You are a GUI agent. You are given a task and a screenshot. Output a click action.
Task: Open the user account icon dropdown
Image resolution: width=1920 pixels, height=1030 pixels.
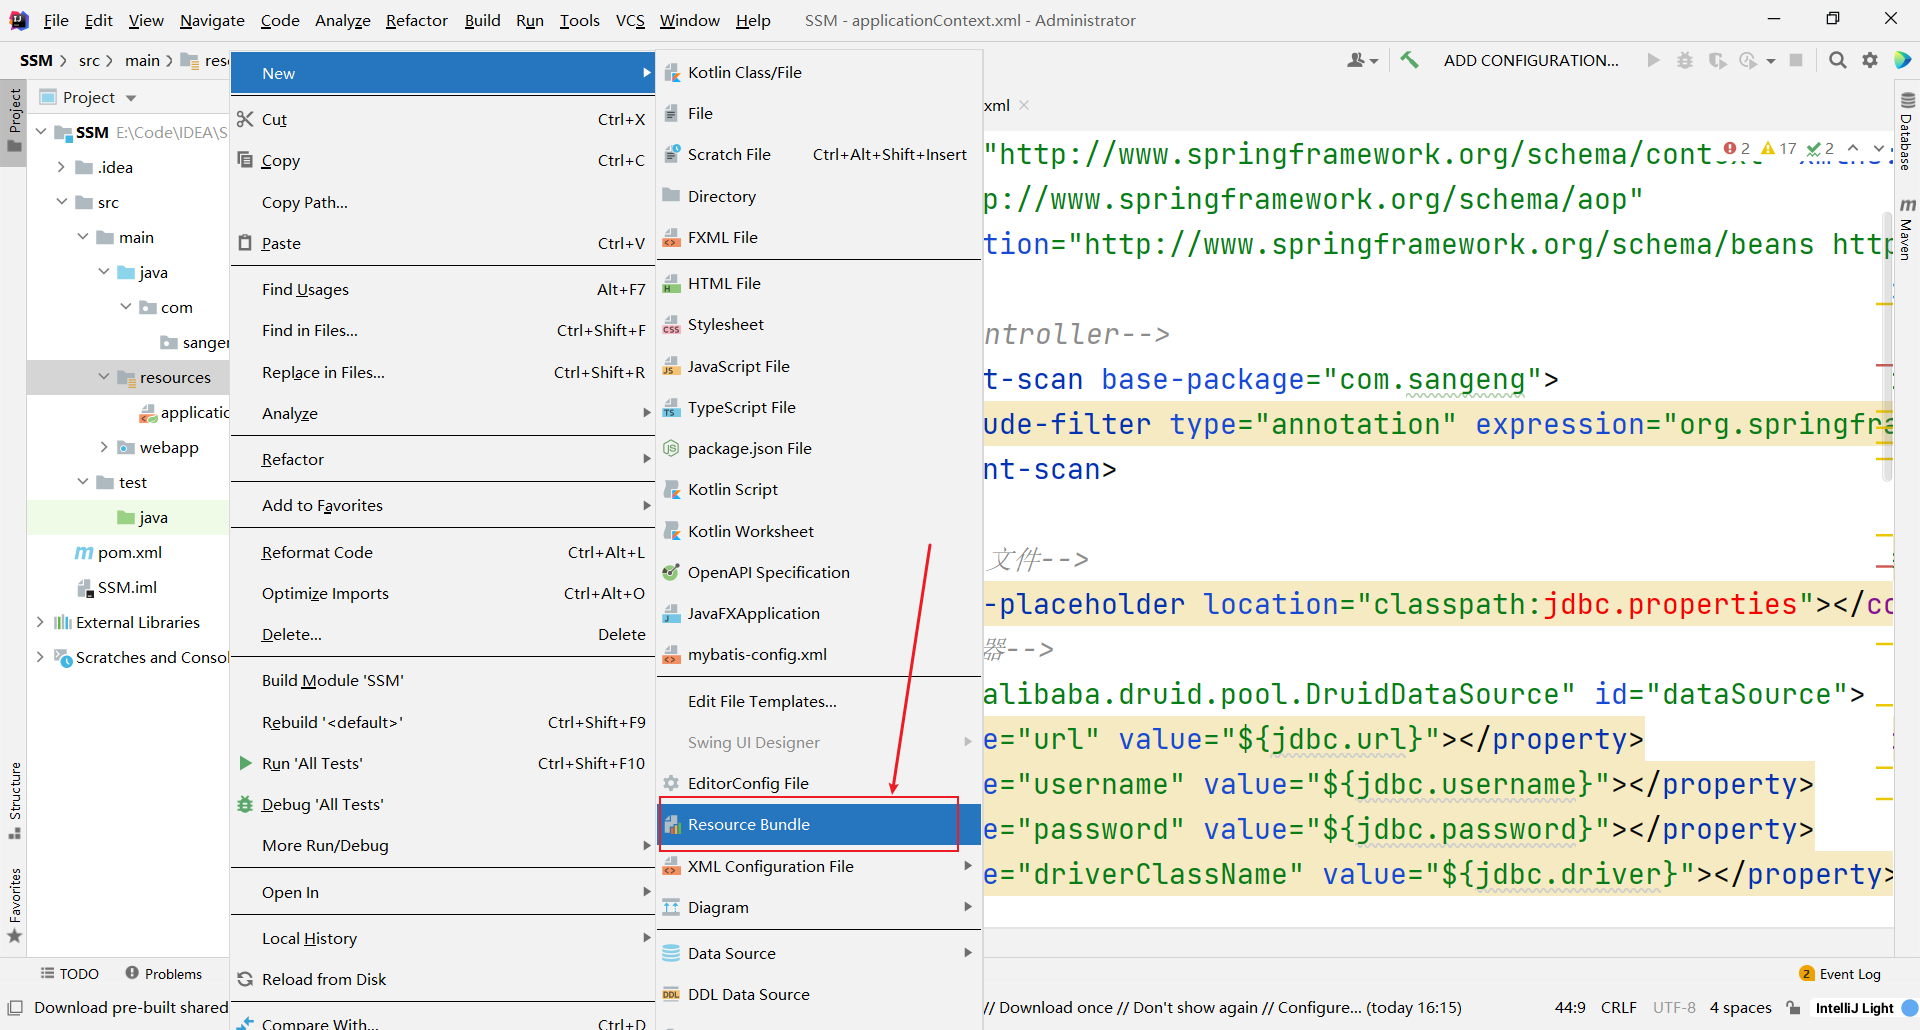pyautogui.click(x=1362, y=60)
